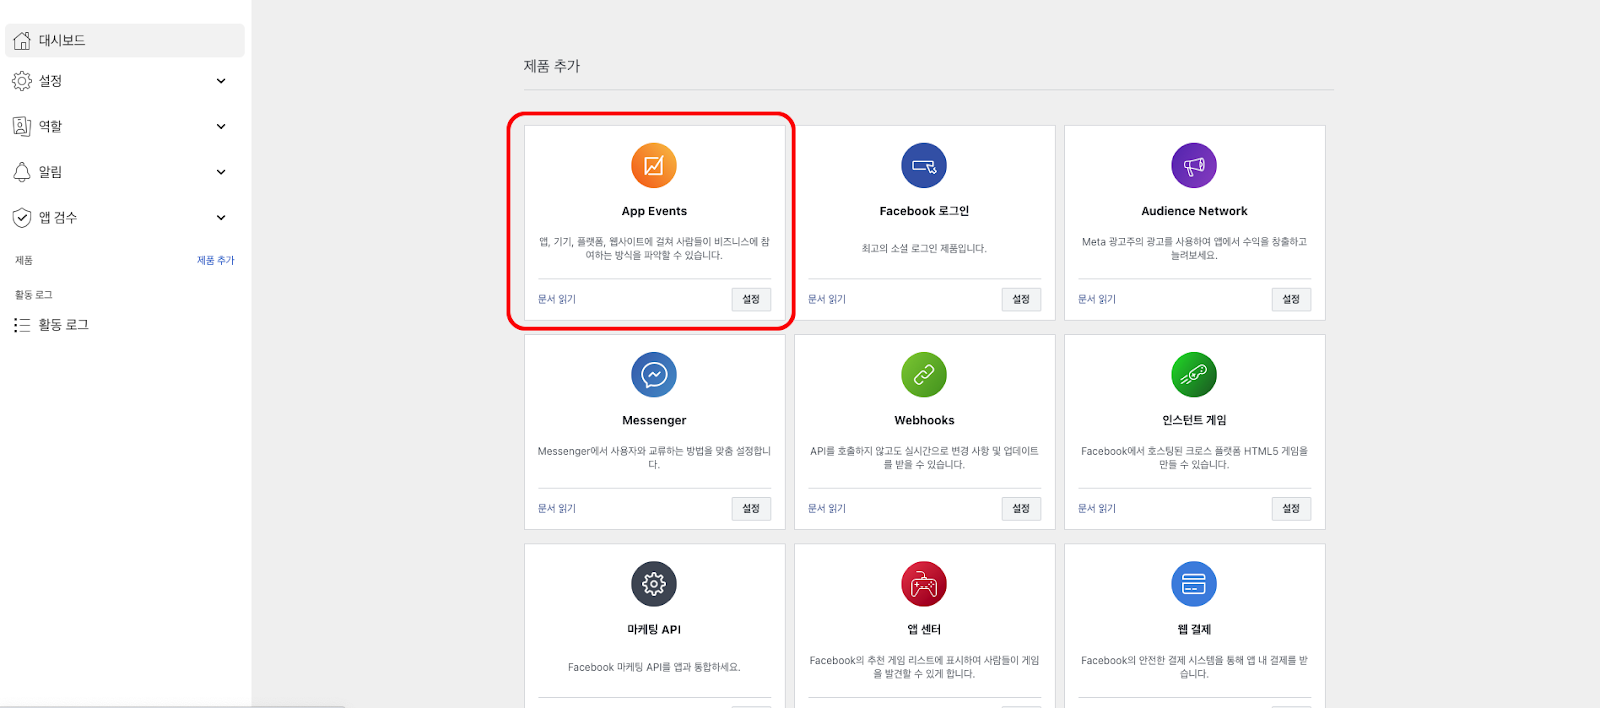Open 문서 읽기 link on Webhooks card
1600x708 pixels.
click(x=827, y=508)
